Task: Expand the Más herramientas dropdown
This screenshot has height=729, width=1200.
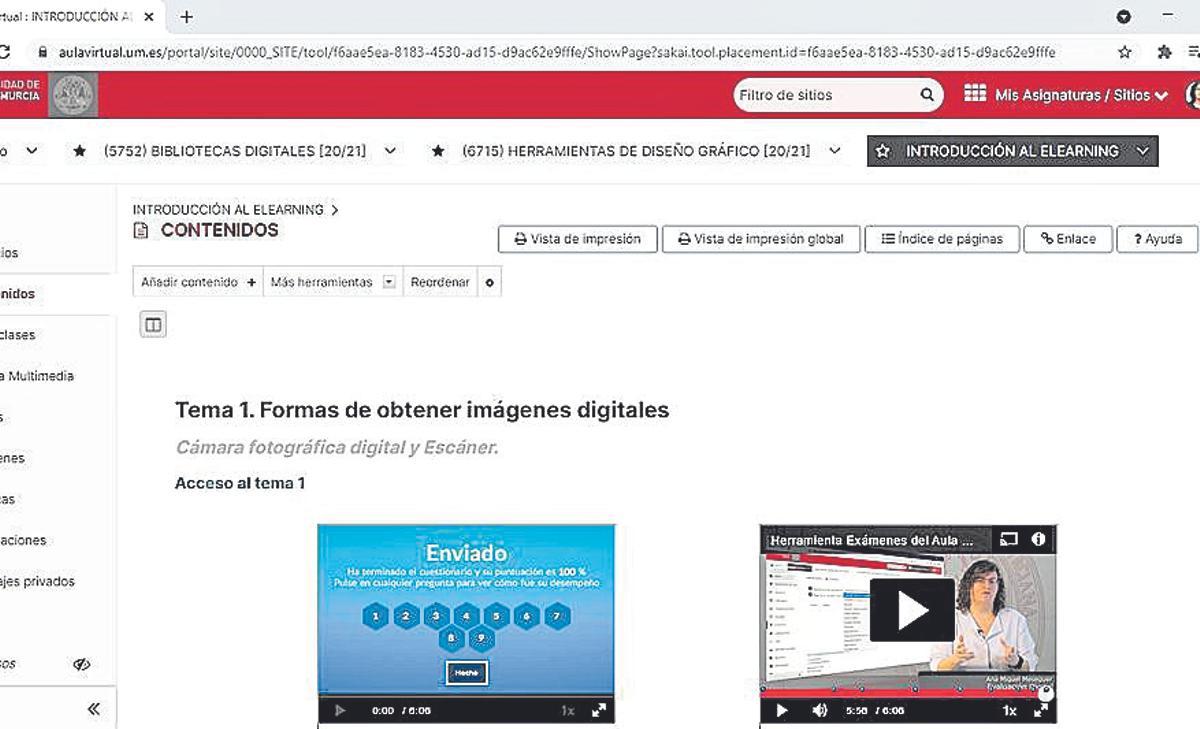Action: pyautogui.click(x=389, y=282)
